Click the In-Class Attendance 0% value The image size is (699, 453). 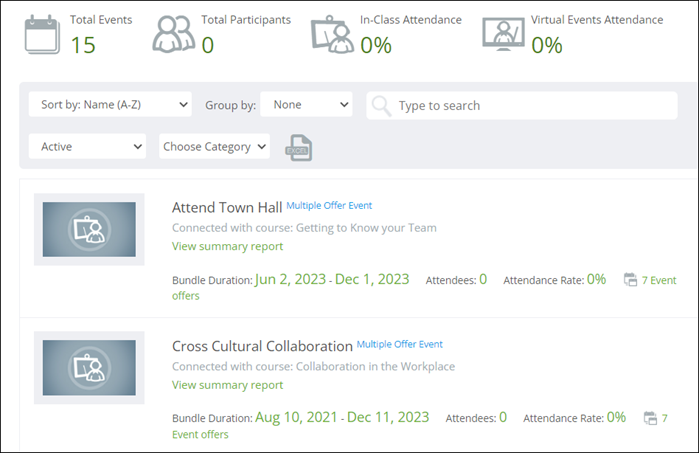point(376,45)
